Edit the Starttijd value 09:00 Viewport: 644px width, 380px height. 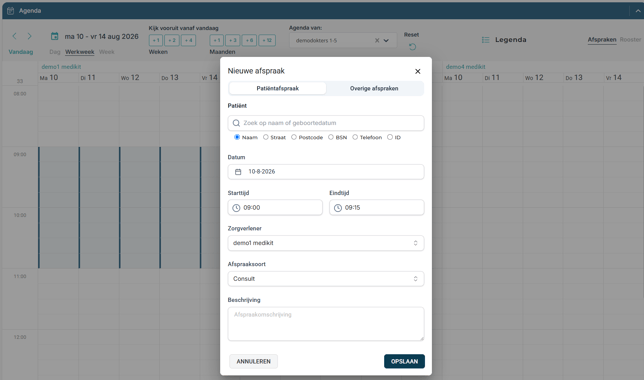tap(252, 208)
